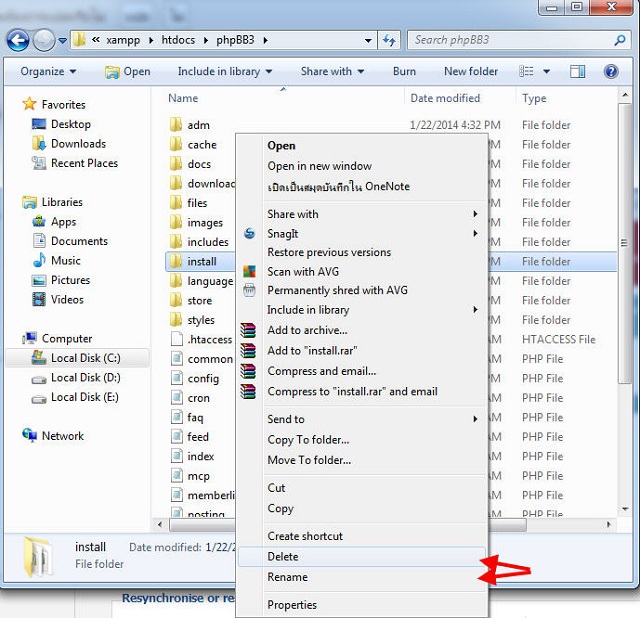
Task: Select the config PHP file icon
Action: [x=176, y=378]
